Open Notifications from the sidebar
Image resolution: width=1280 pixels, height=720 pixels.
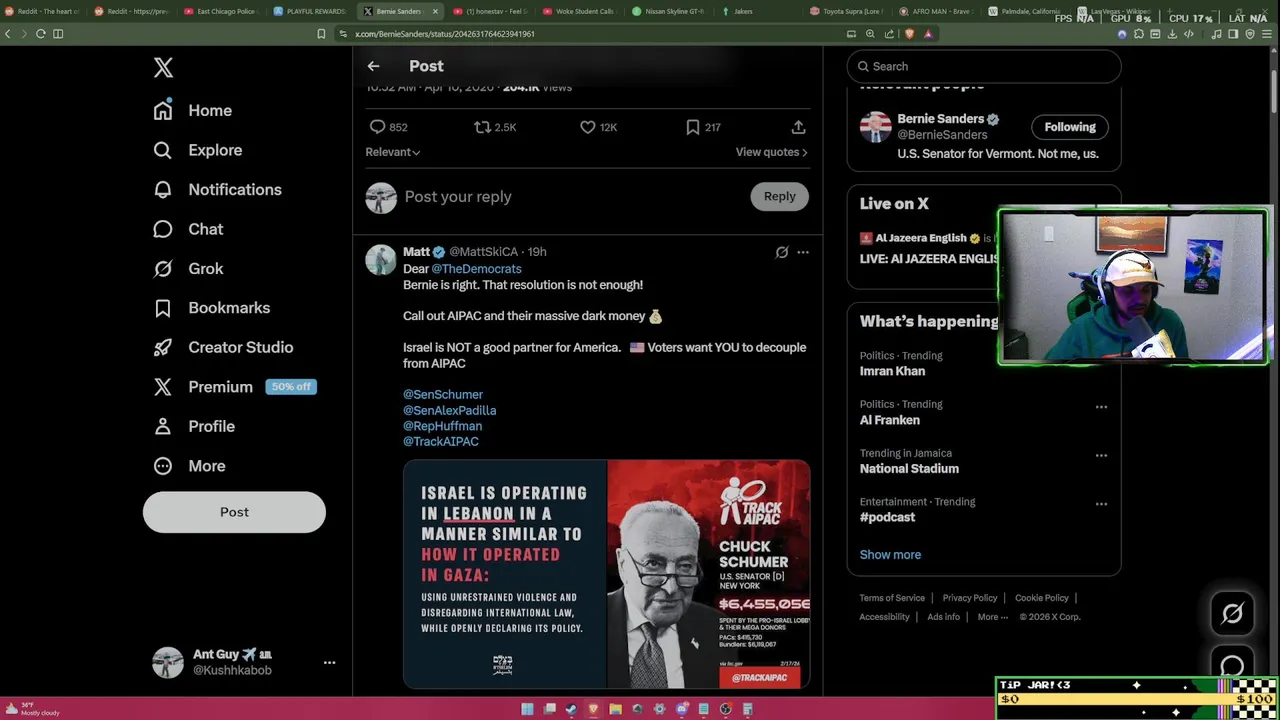[x=217, y=189]
